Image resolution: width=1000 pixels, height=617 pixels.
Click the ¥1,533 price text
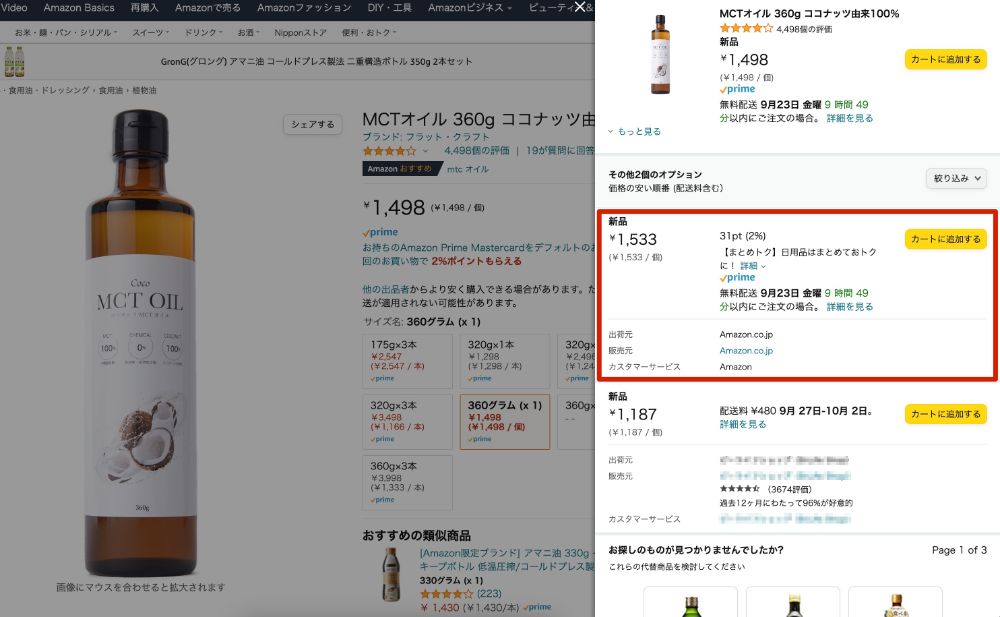[633, 240]
